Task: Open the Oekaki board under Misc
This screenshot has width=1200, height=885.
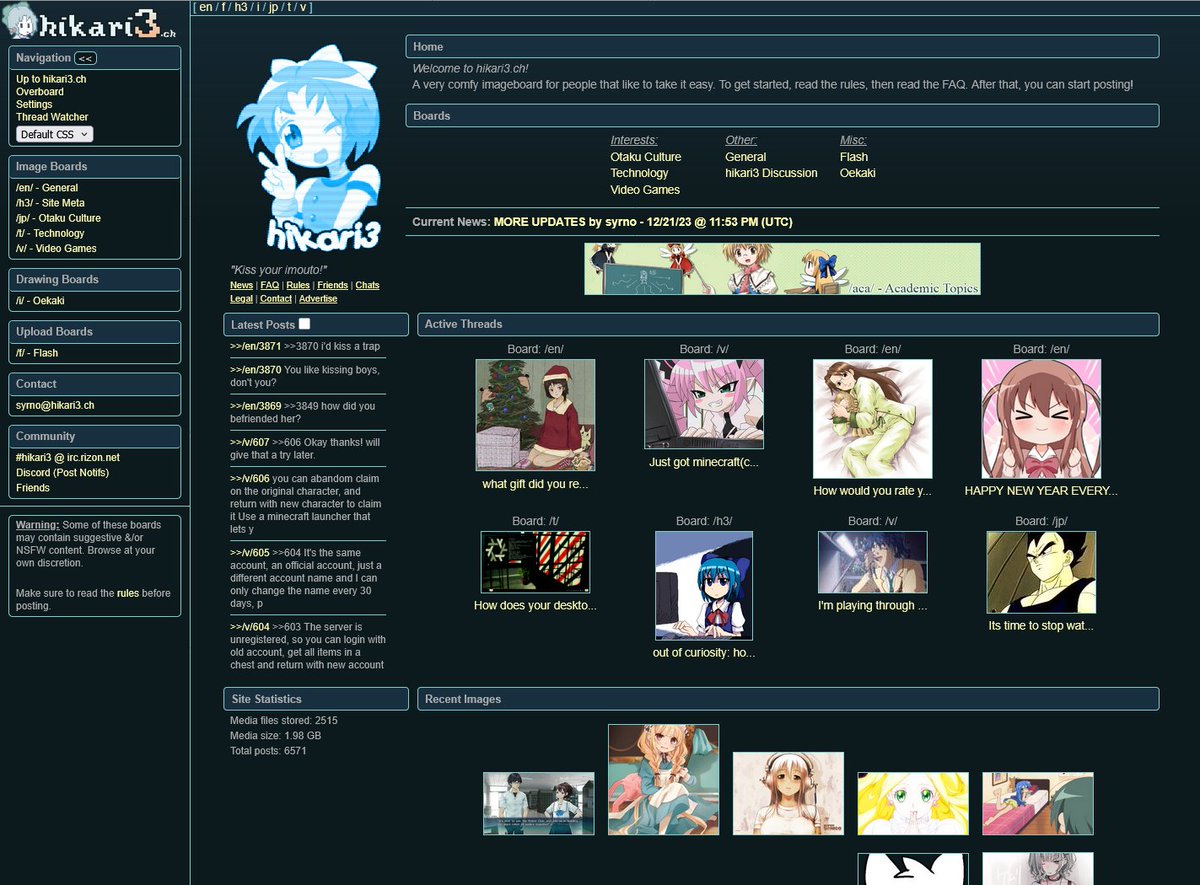Action: 857,173
